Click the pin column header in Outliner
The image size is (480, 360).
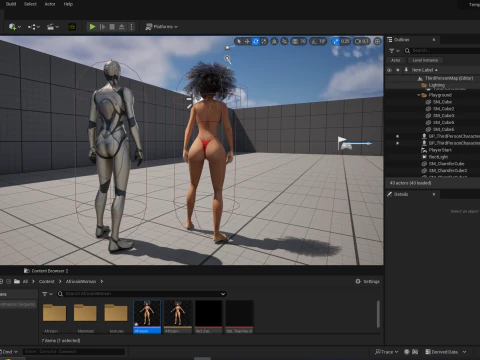(406, 70)
